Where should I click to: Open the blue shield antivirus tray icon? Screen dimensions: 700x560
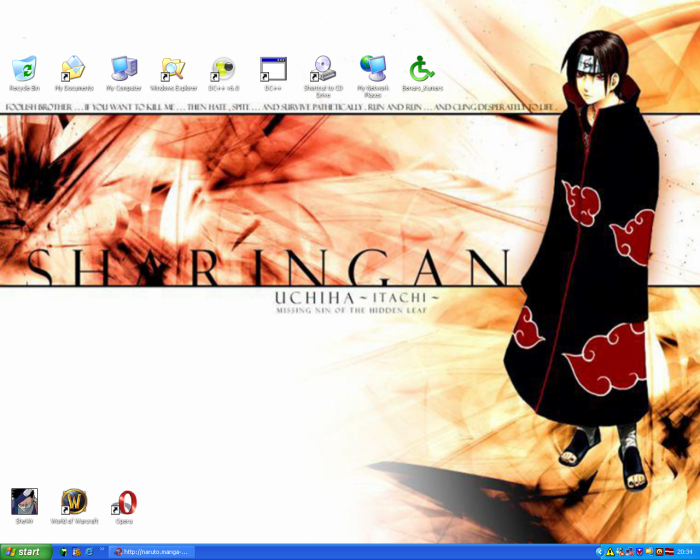point(639,552)
